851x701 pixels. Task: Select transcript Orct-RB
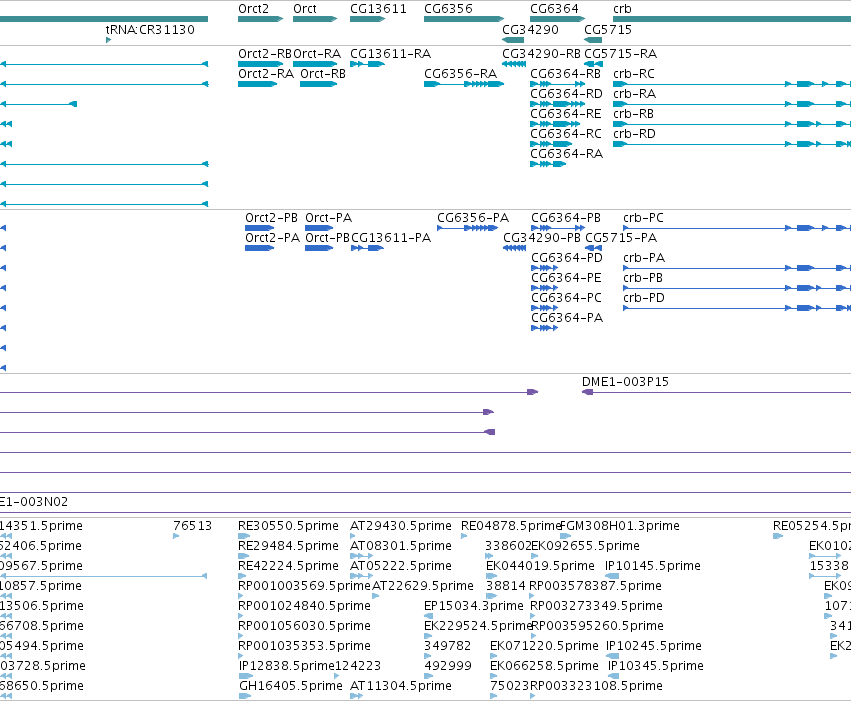click(x=319, y=84)
